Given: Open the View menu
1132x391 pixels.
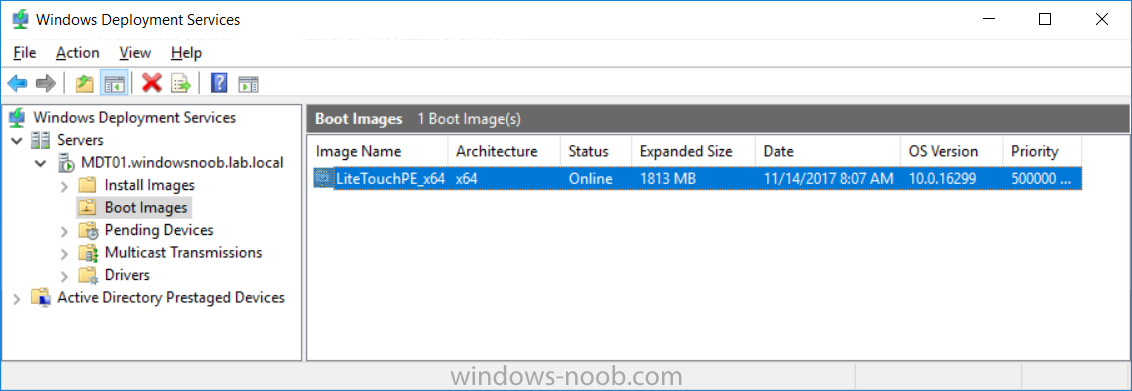Looking at the screenshot, I should [x=135, y=53].
